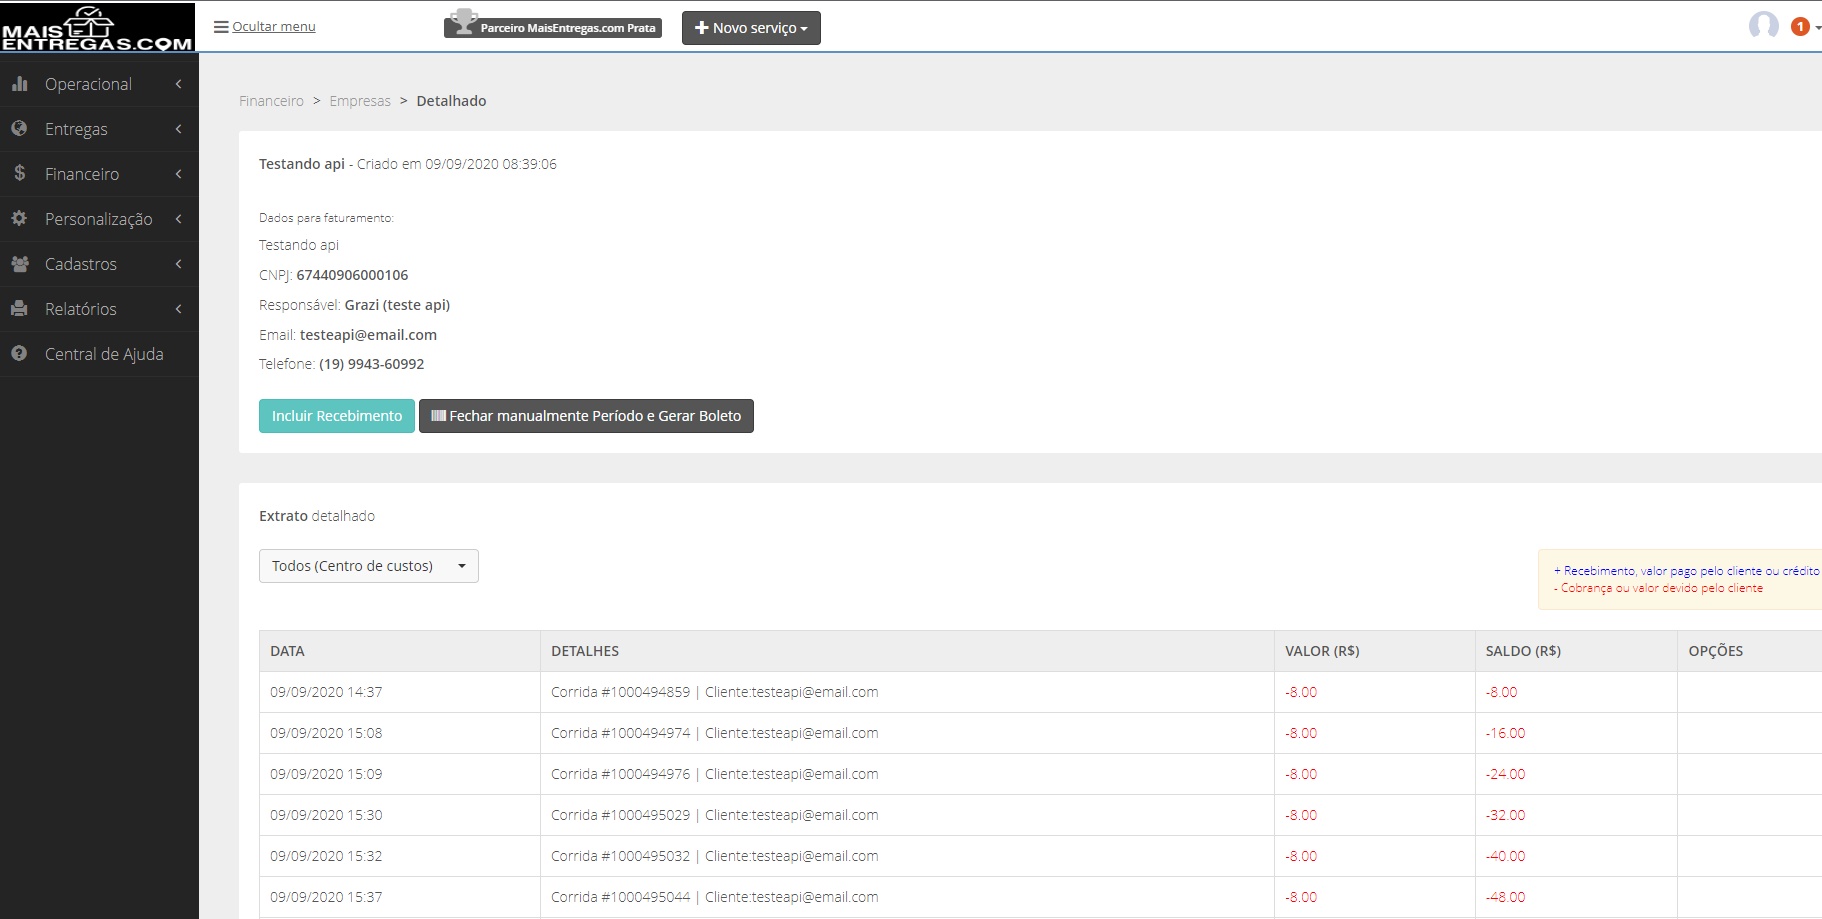Open the Financeiro sidebar menu
The image size is (1822, 919).
click(x=99, y=174)
